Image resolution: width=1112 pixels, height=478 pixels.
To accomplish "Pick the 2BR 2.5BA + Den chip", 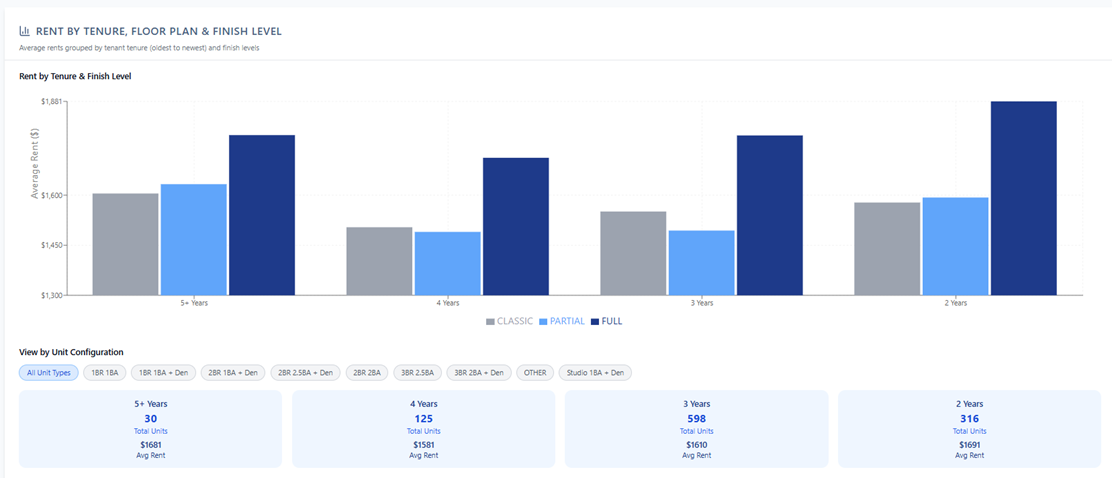I will pyautogui.click(x=305, y=373).
